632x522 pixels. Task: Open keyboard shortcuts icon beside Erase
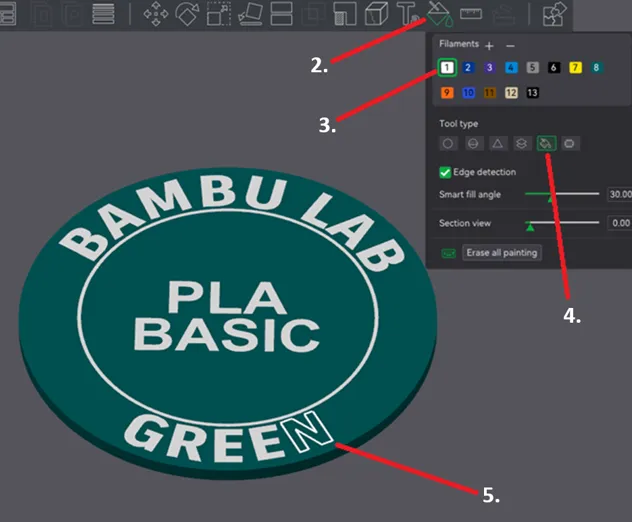(x=449, y=253)
